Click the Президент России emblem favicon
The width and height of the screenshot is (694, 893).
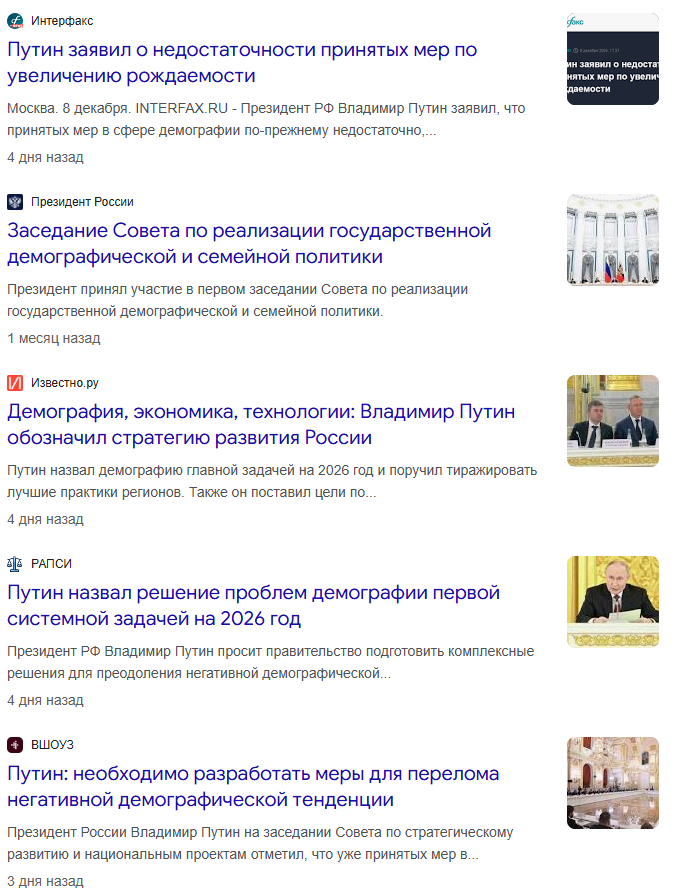click(15, 202)
